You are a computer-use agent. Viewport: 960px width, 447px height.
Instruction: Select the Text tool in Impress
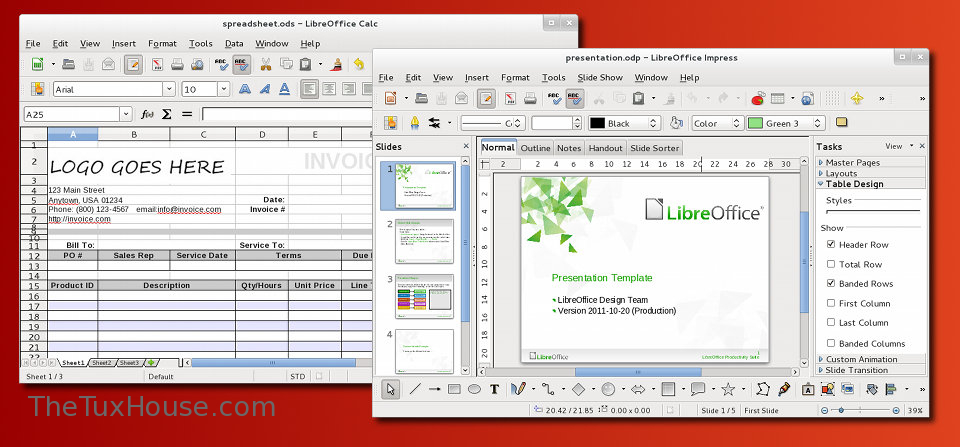(x=494, y=389)
